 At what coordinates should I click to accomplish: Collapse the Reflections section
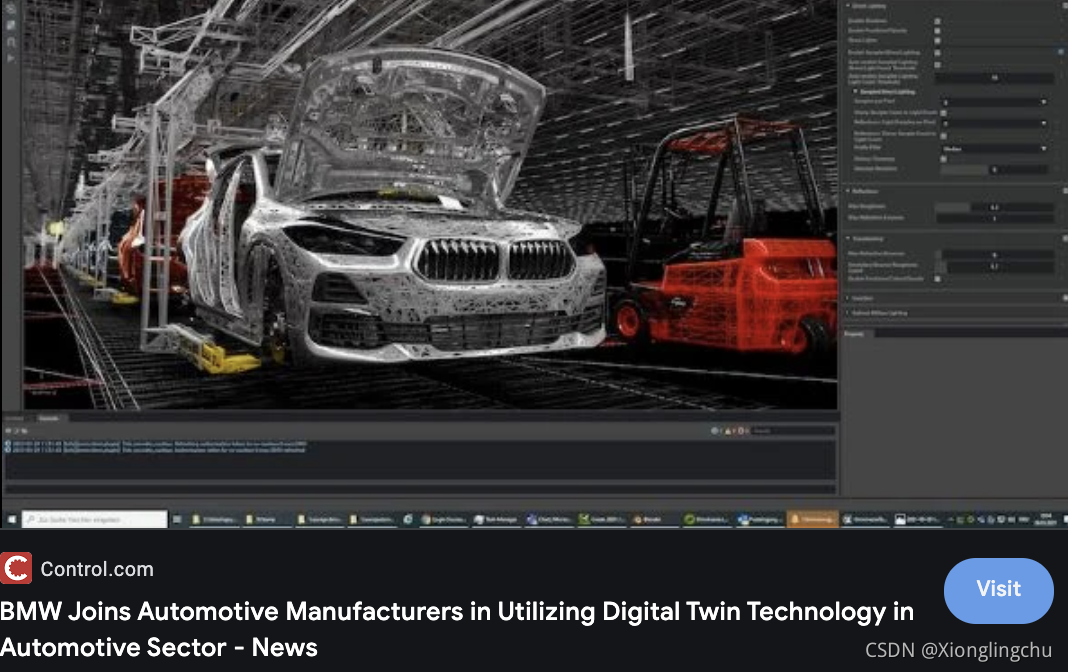(x=848, y=191)
